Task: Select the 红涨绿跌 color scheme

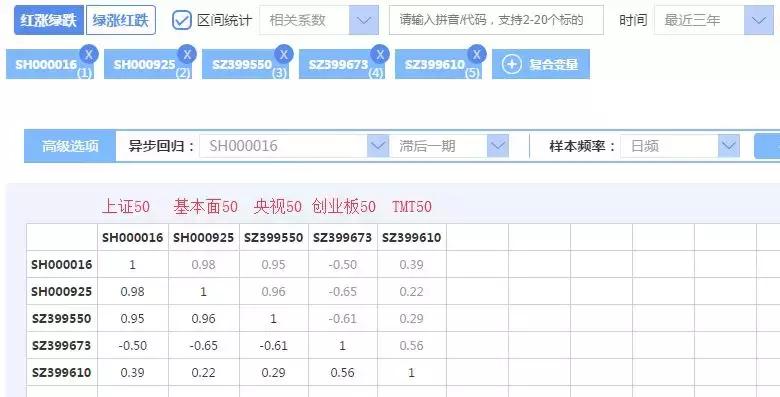Action: pos(49,20)
